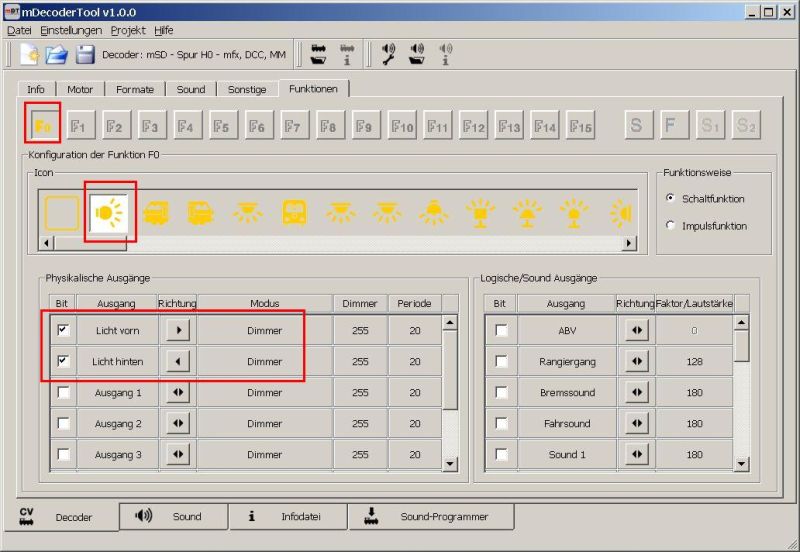Select the F5 function button
This screenshot has width=800, height=552.
click(221, 126)
